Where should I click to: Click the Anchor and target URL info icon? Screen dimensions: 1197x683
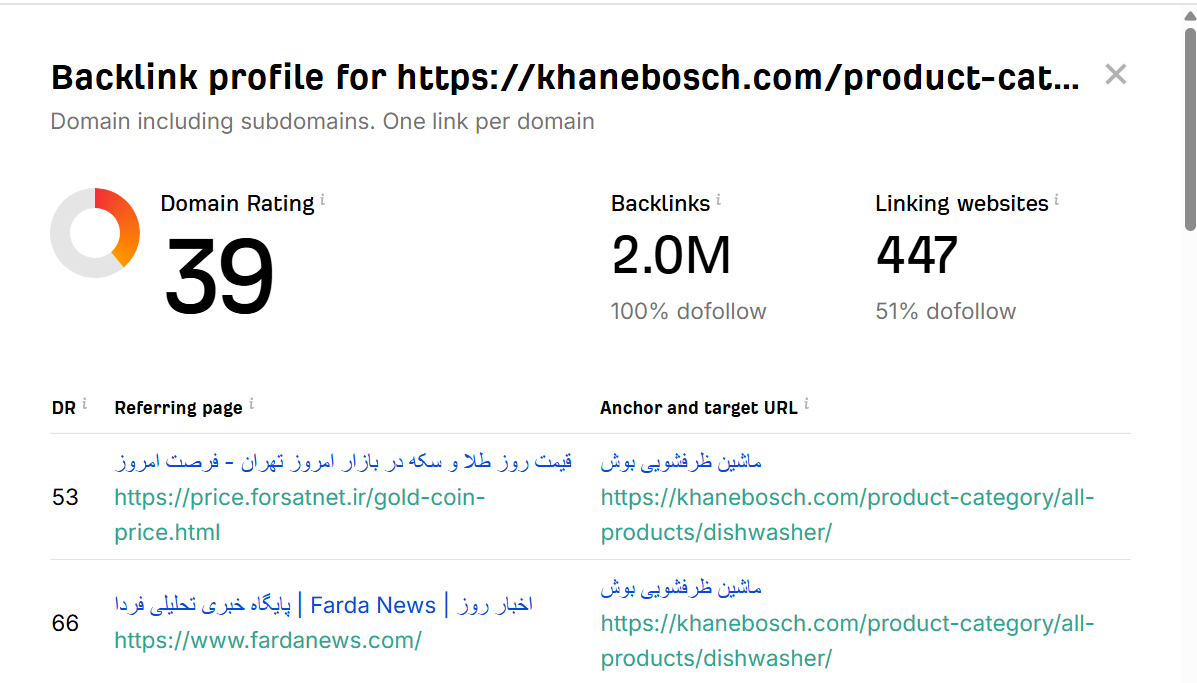[x=807, y=404]
